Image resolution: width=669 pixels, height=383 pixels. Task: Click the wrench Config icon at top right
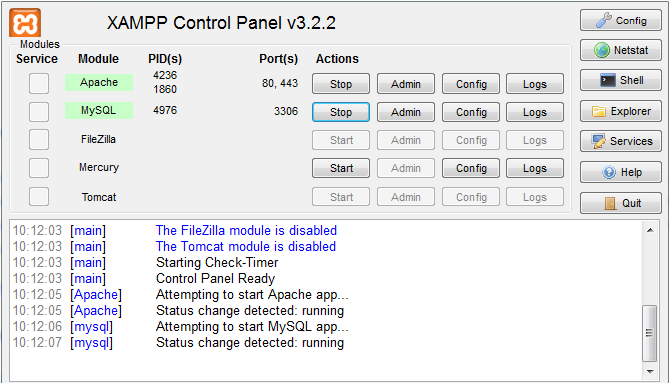point(604,20)
